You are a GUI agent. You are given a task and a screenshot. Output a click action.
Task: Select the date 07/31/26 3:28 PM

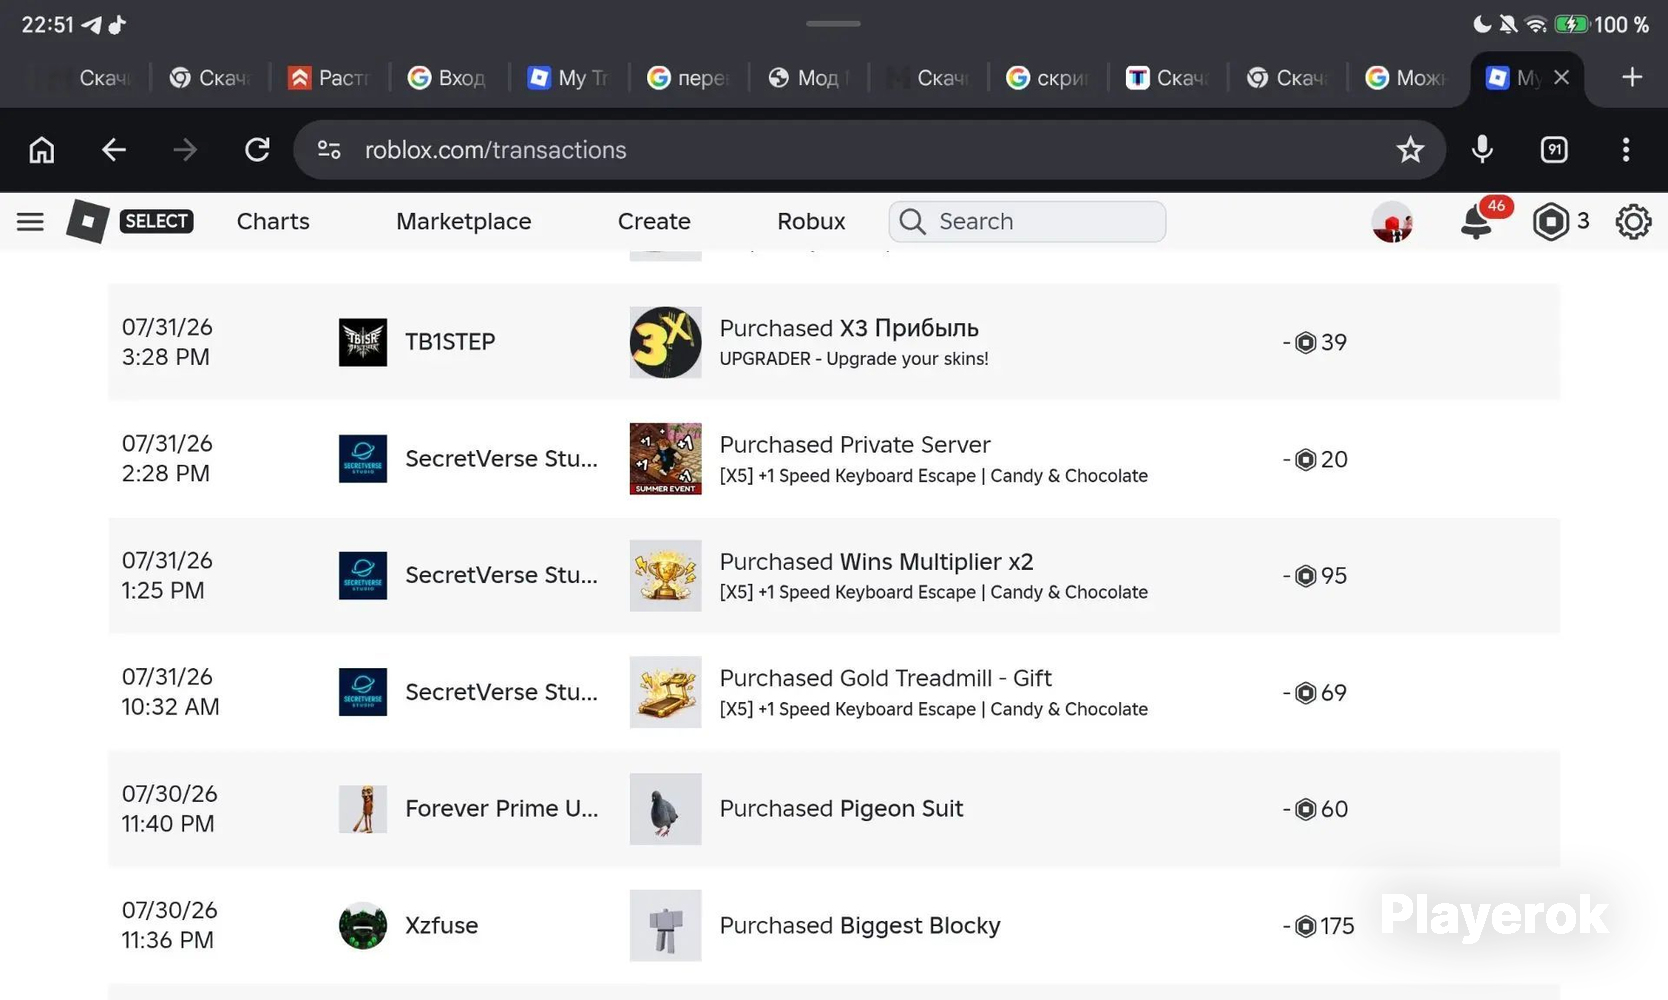pos(167,342)
